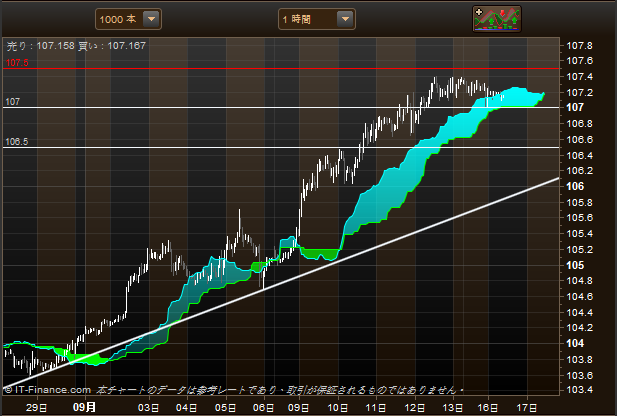Click the 105.6 price axis label
Image resolution: width=617 pixels, height=416 pixels.
pyautogui.click(x=579, y=218)
